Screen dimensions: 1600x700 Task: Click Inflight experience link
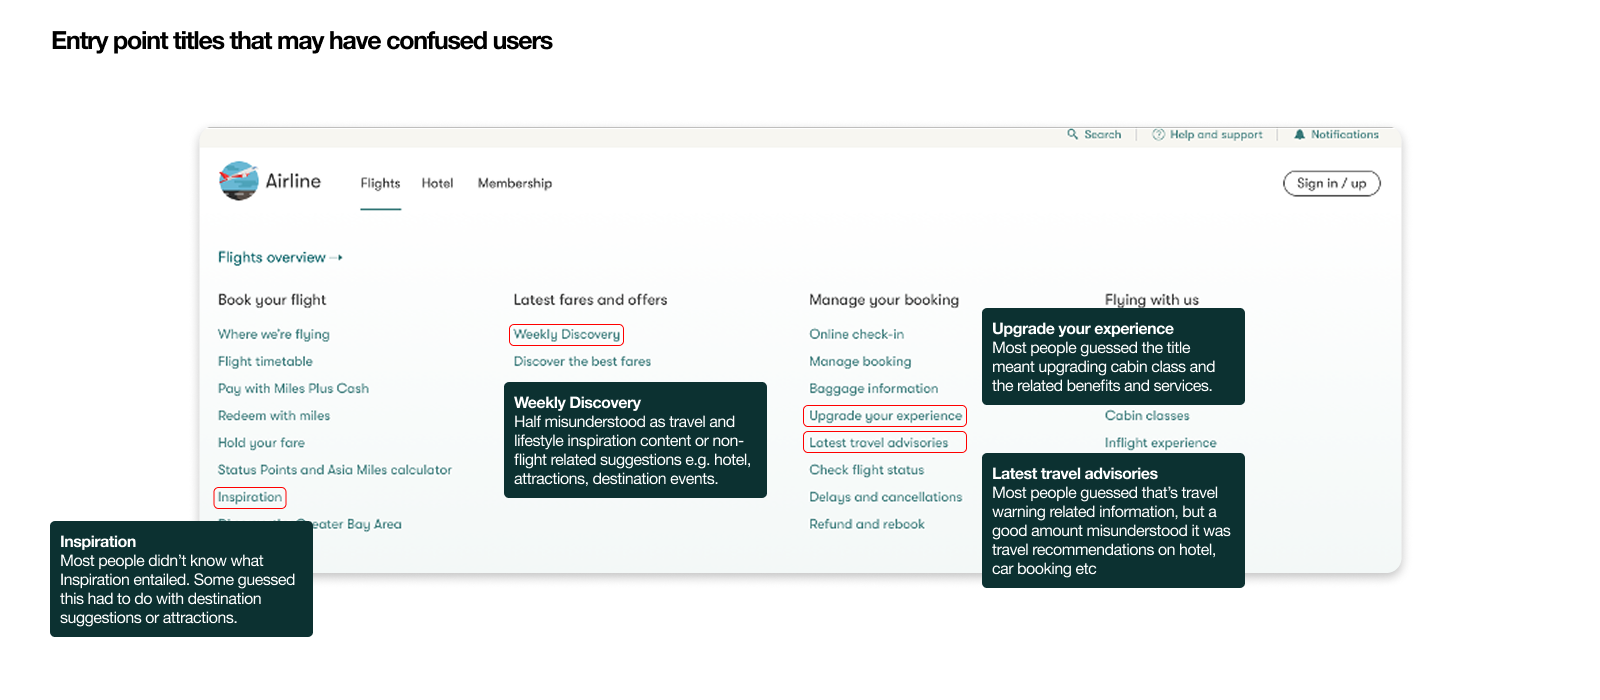pos(1160,442)
